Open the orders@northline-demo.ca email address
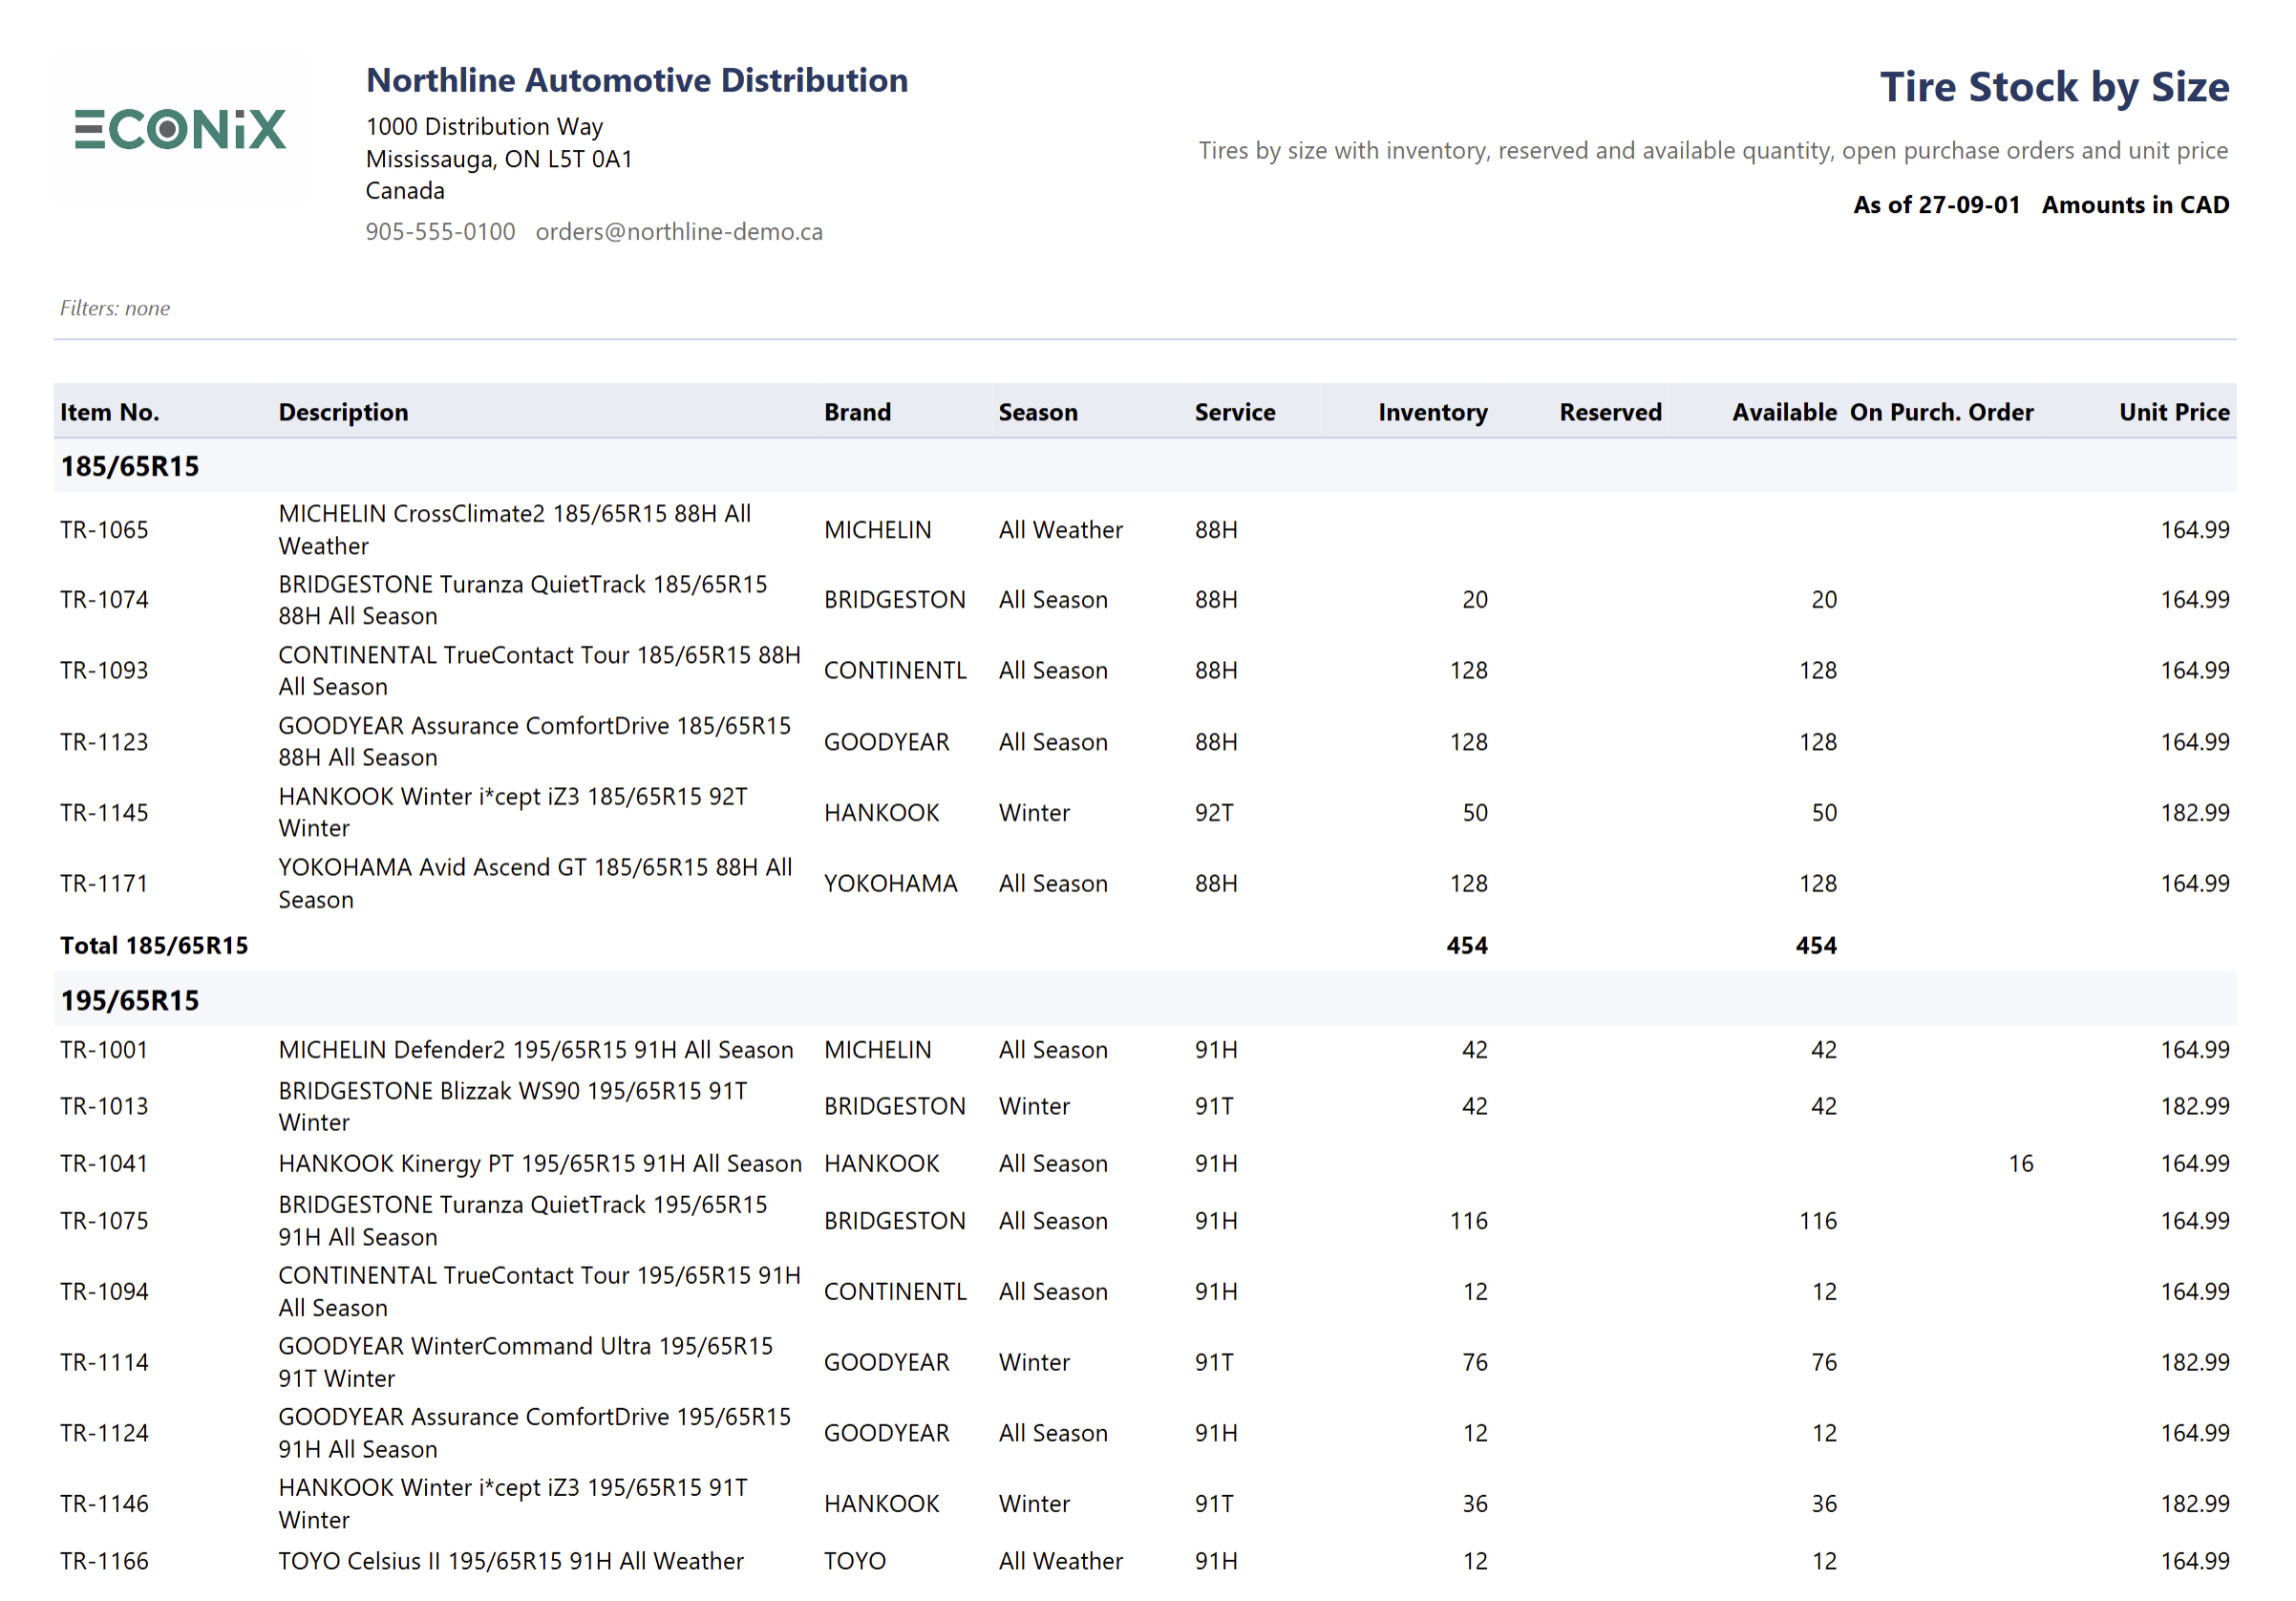The height and width of the screenshot is (1601, 2296). [x=679, y=231]
